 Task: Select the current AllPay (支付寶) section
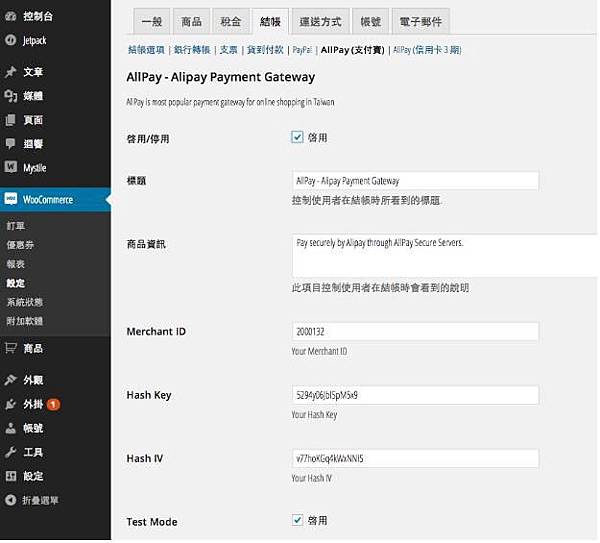pos(352,50)
